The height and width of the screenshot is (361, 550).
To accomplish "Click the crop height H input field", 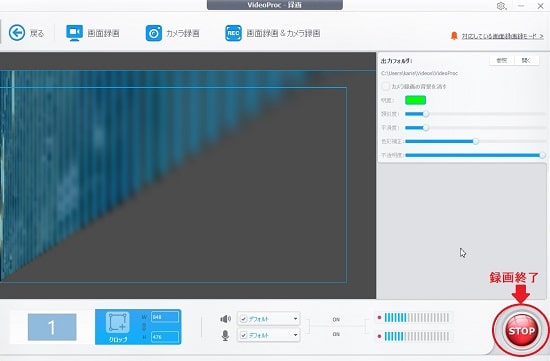I will point(165,337).
